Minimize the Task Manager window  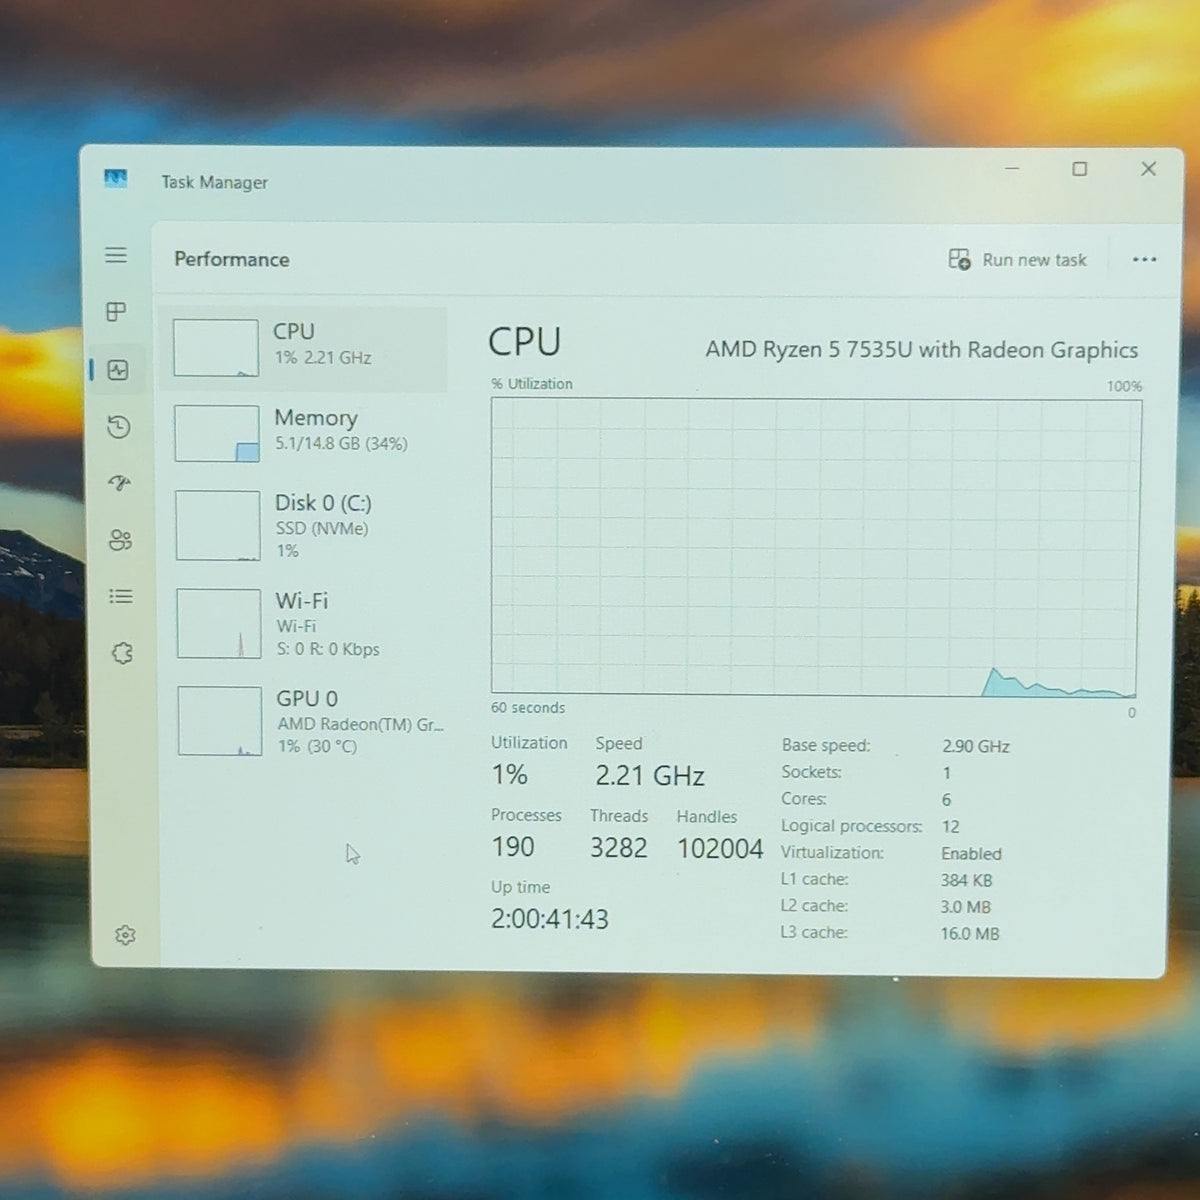[x=1012, y=169]
